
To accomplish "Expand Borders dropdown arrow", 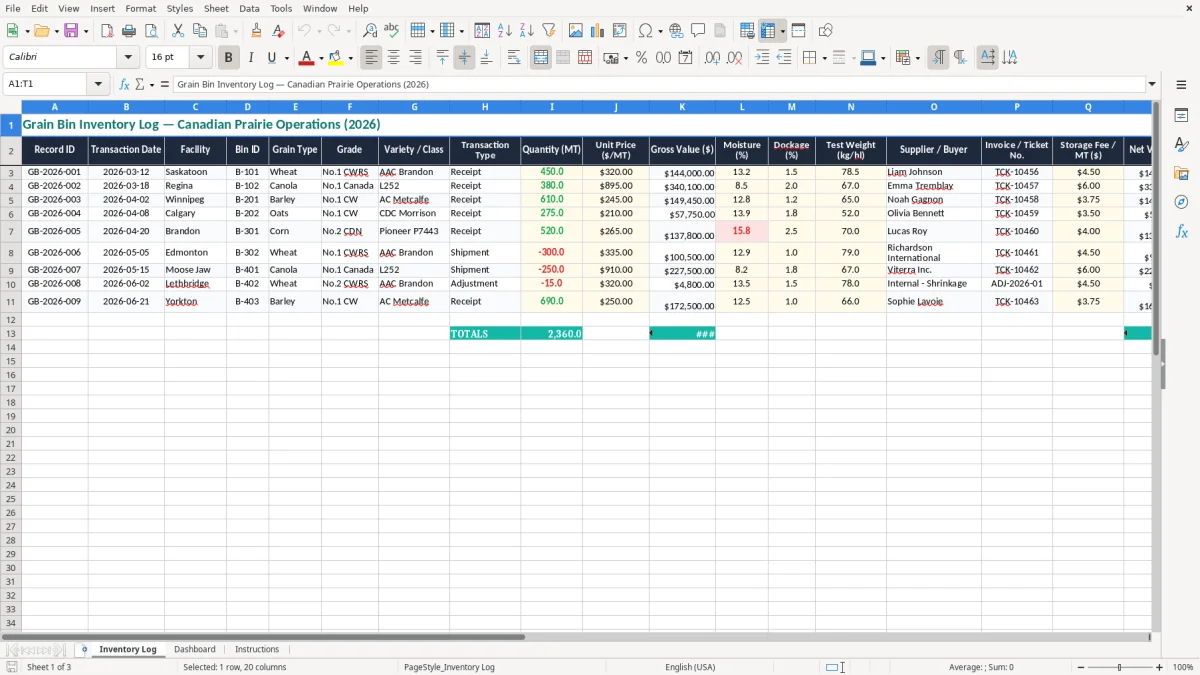I will 825,58.
